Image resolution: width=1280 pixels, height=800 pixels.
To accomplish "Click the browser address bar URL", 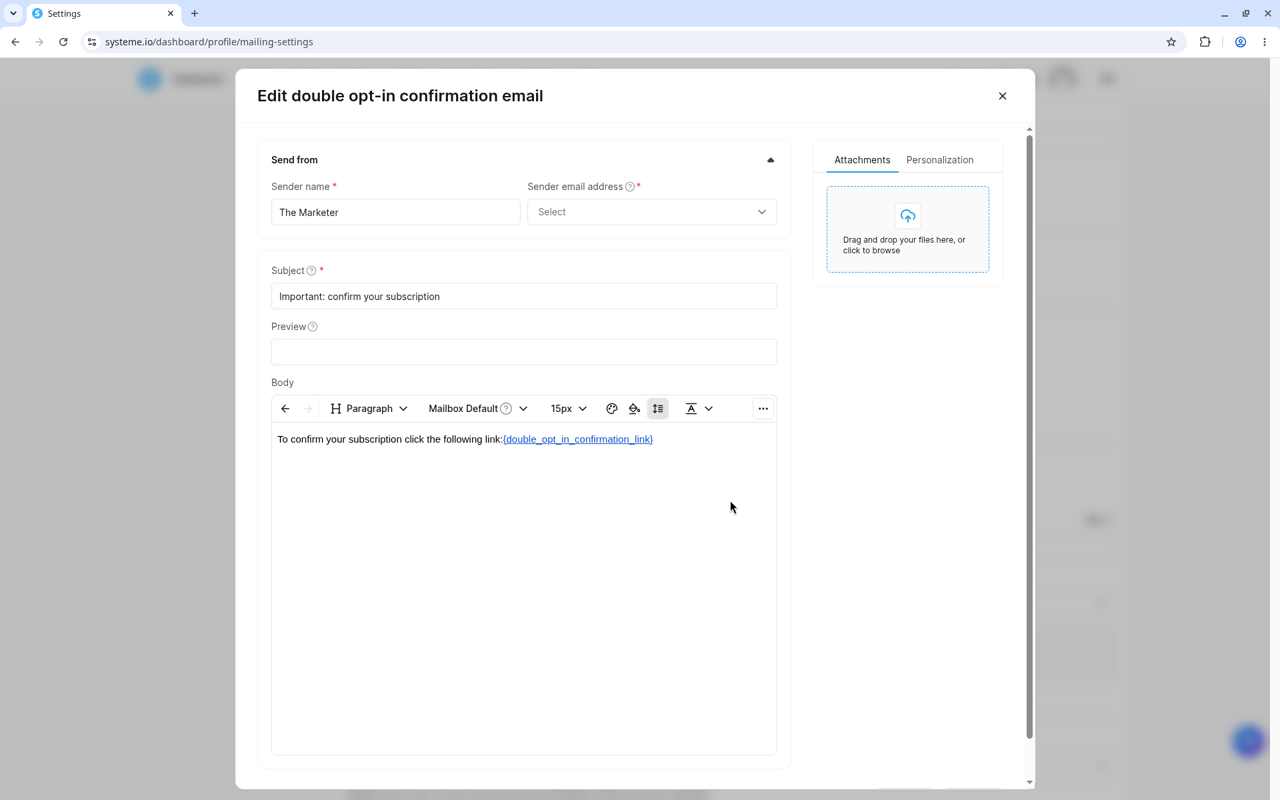I will [x=209, y=42].
